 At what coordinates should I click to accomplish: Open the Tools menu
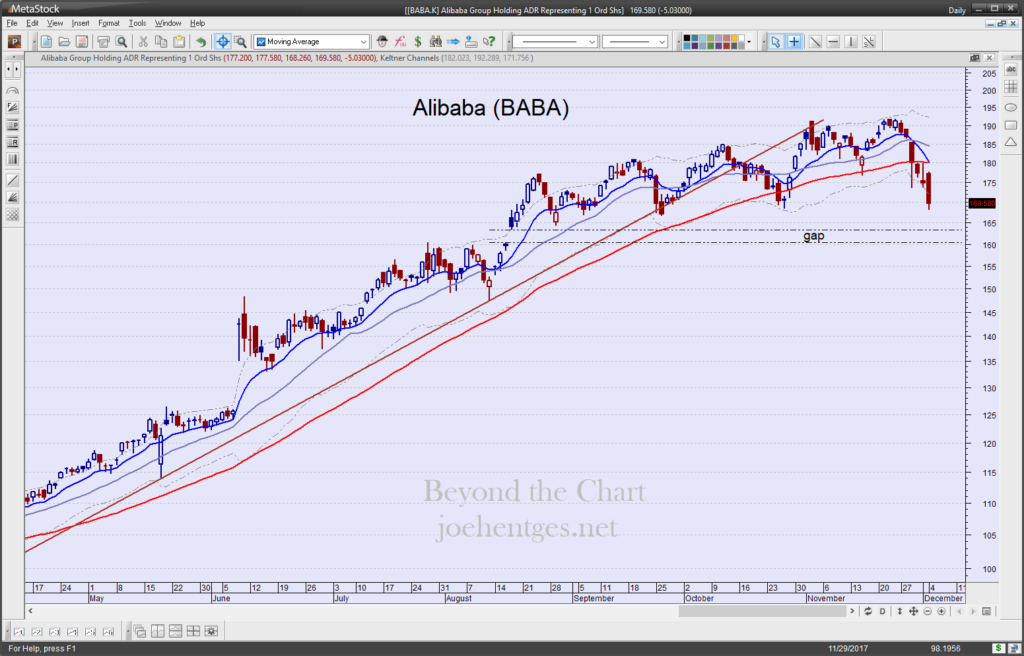137,23
